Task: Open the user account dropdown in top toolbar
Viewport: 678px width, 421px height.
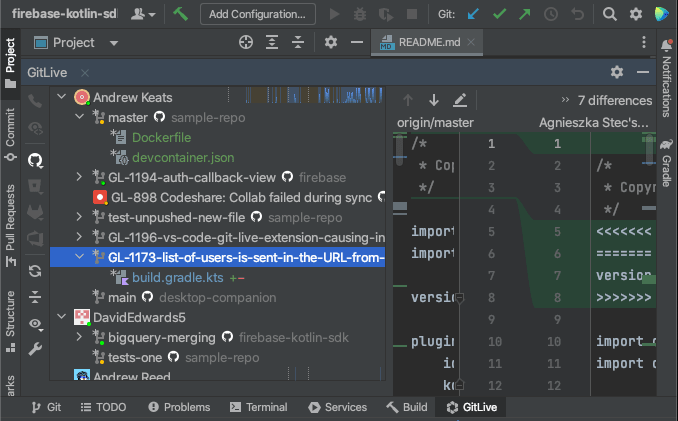Action: [x=143, y=14]
